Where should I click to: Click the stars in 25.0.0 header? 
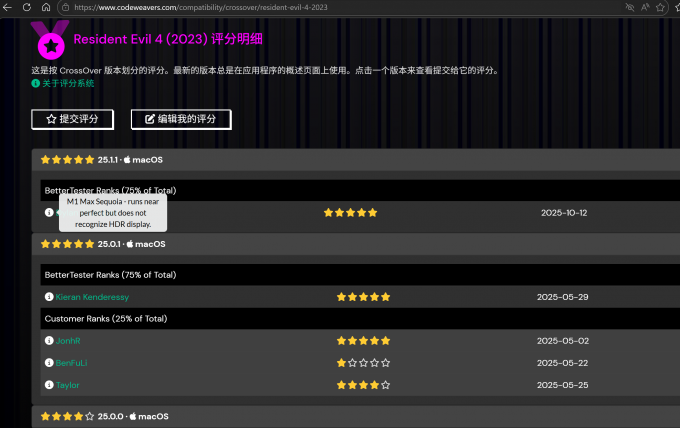67,416
